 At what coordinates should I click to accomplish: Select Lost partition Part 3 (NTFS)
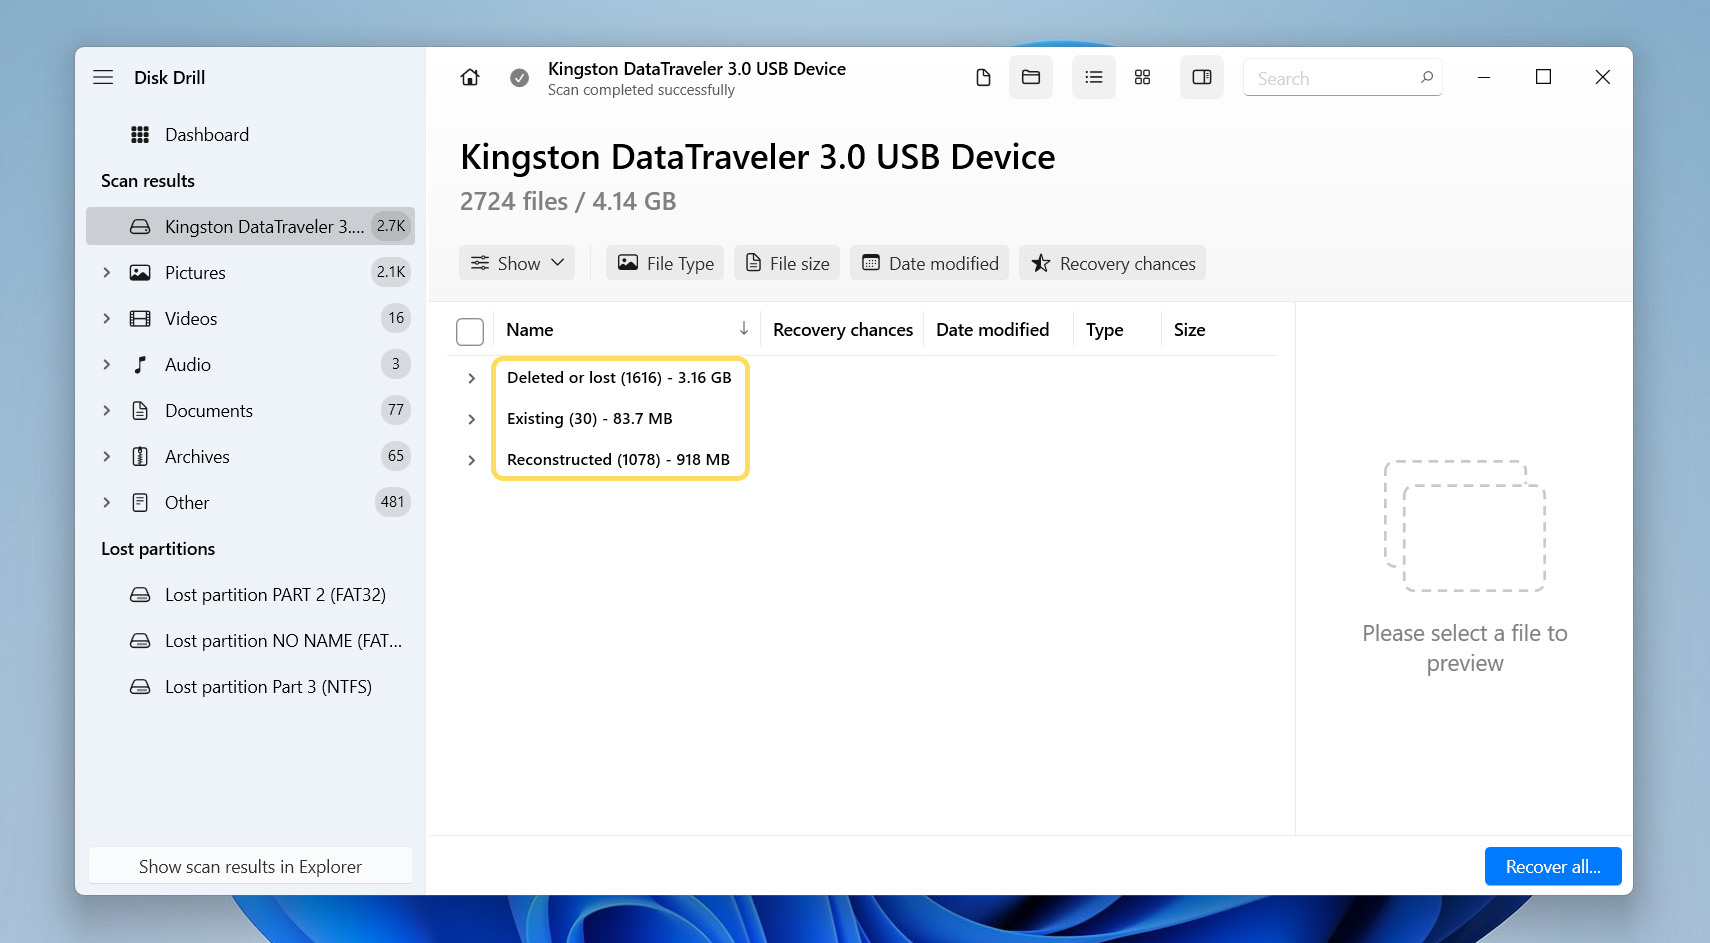[268, 687]
